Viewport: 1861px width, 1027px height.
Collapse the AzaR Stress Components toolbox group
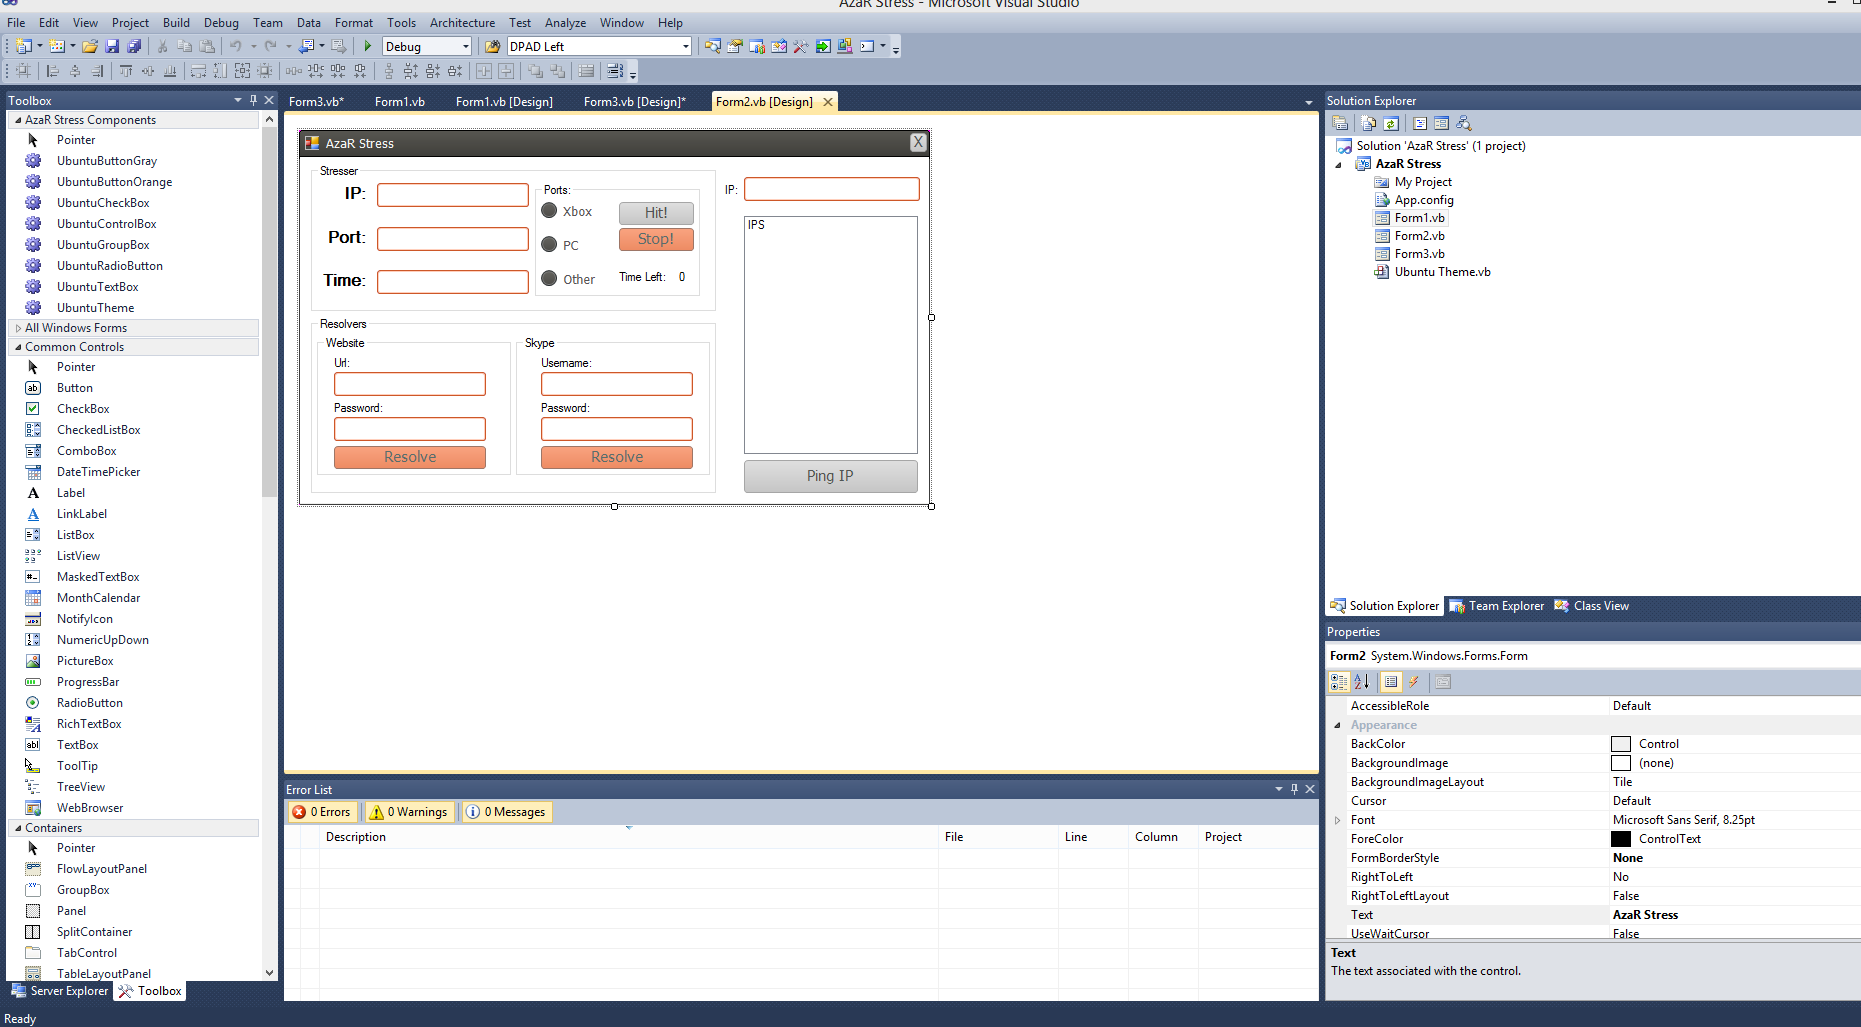pos(18,120)
